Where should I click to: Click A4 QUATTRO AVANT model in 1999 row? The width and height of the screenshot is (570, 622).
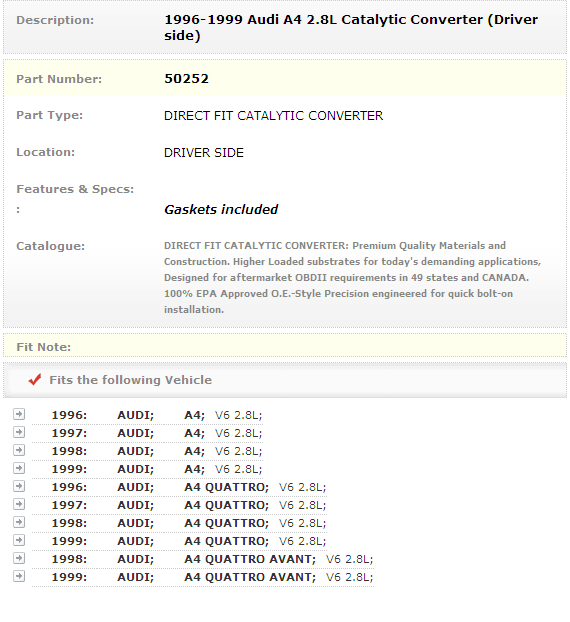click(250, 577)
